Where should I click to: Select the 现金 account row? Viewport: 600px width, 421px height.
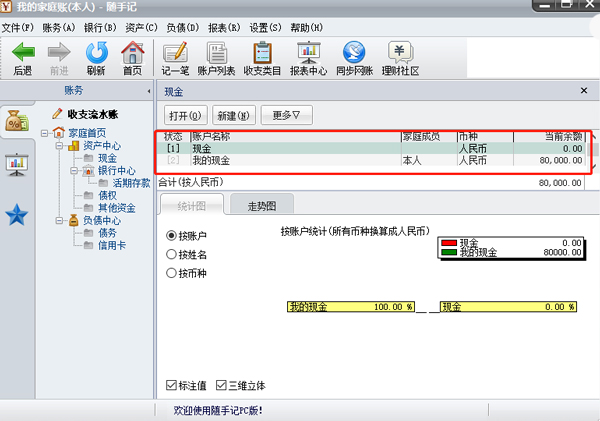[371, 148]
